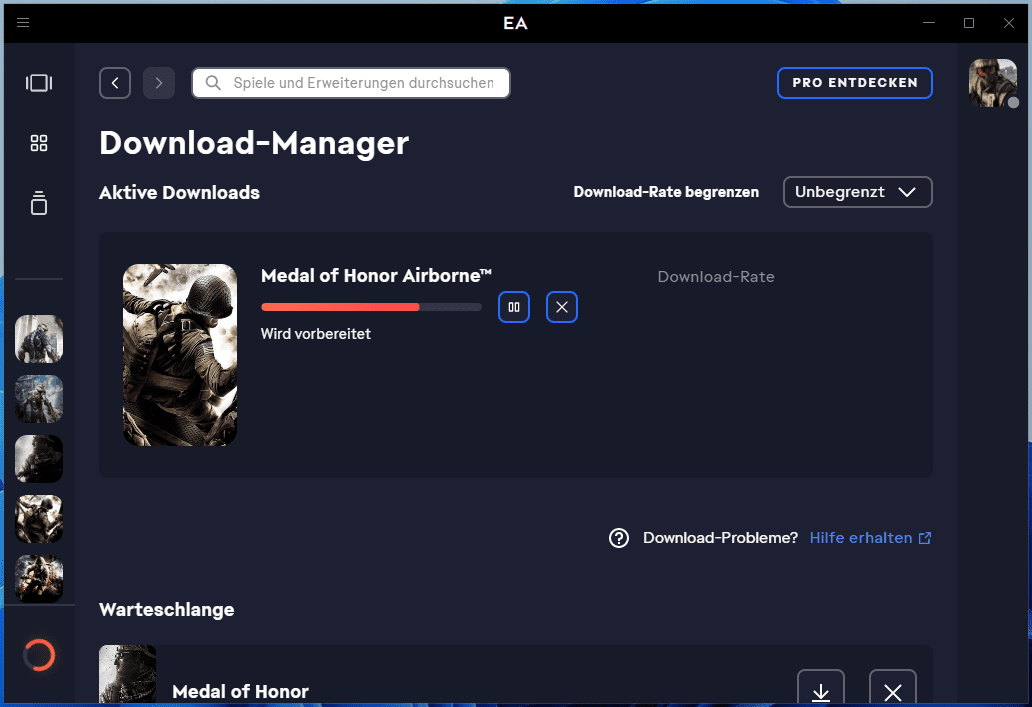Click the search magnifier icon
Screen dimensions: 1032x707
tap(213, 83)
